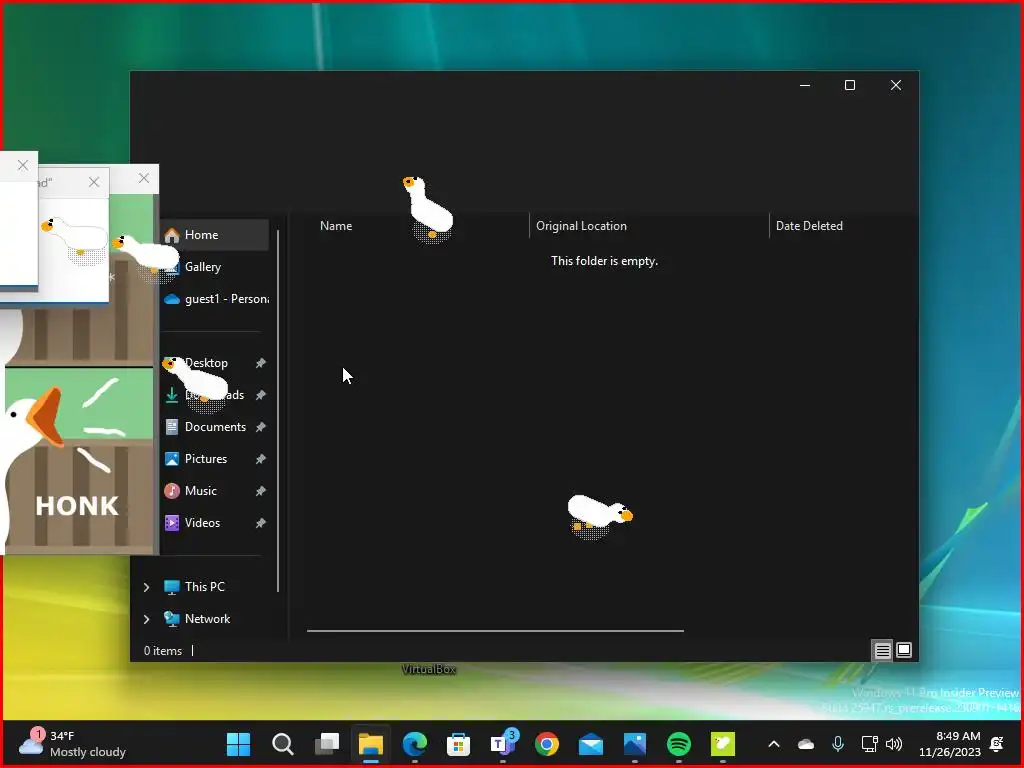Close the goose meme image window

click(144, 178)
